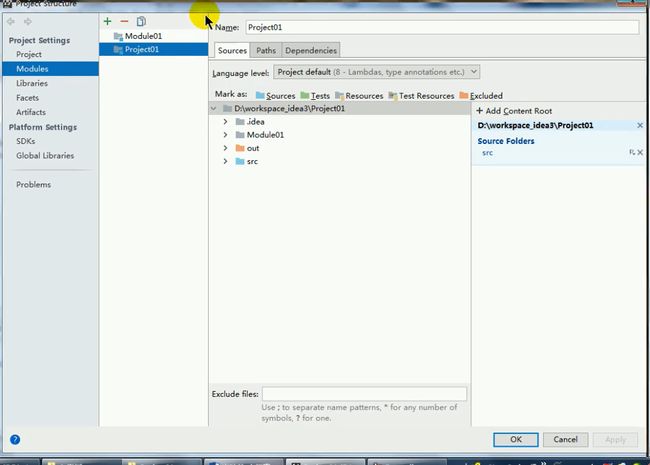Select the .idea folder in the tree

(250, 122)
